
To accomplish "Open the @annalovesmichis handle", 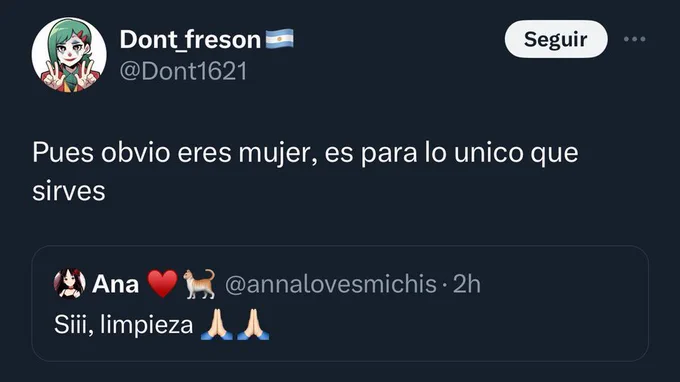I will click(x=331, y=284).
